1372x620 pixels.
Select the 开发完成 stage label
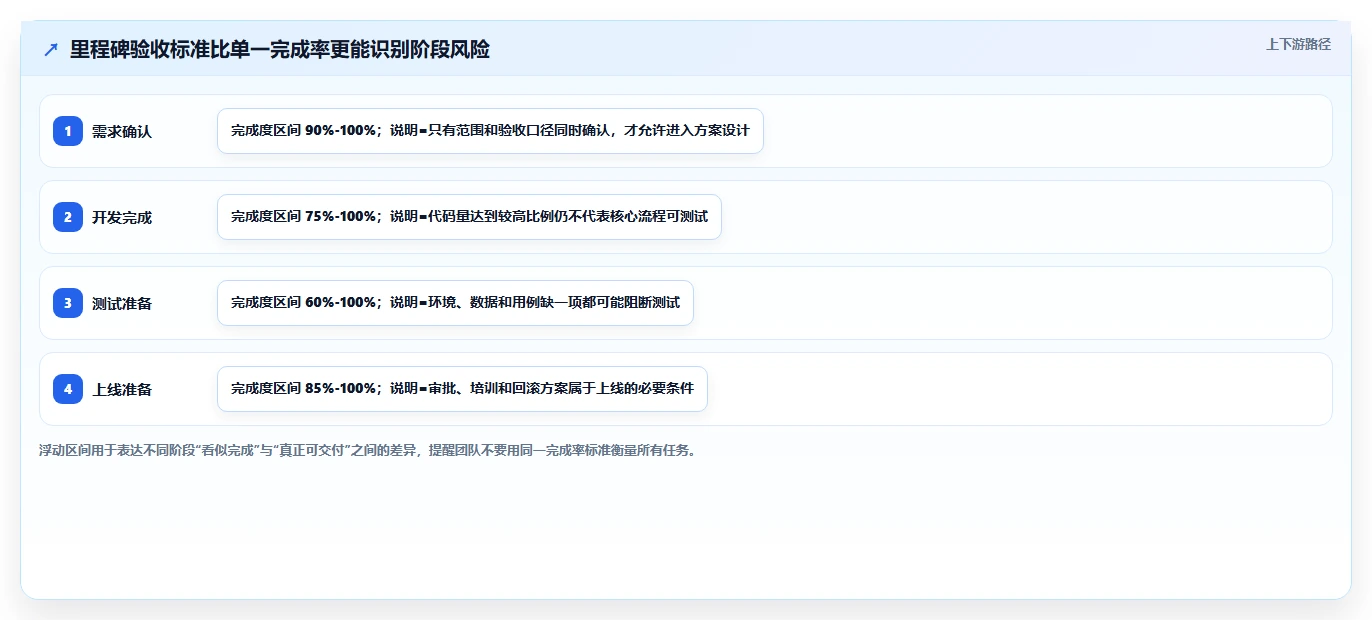122,217
